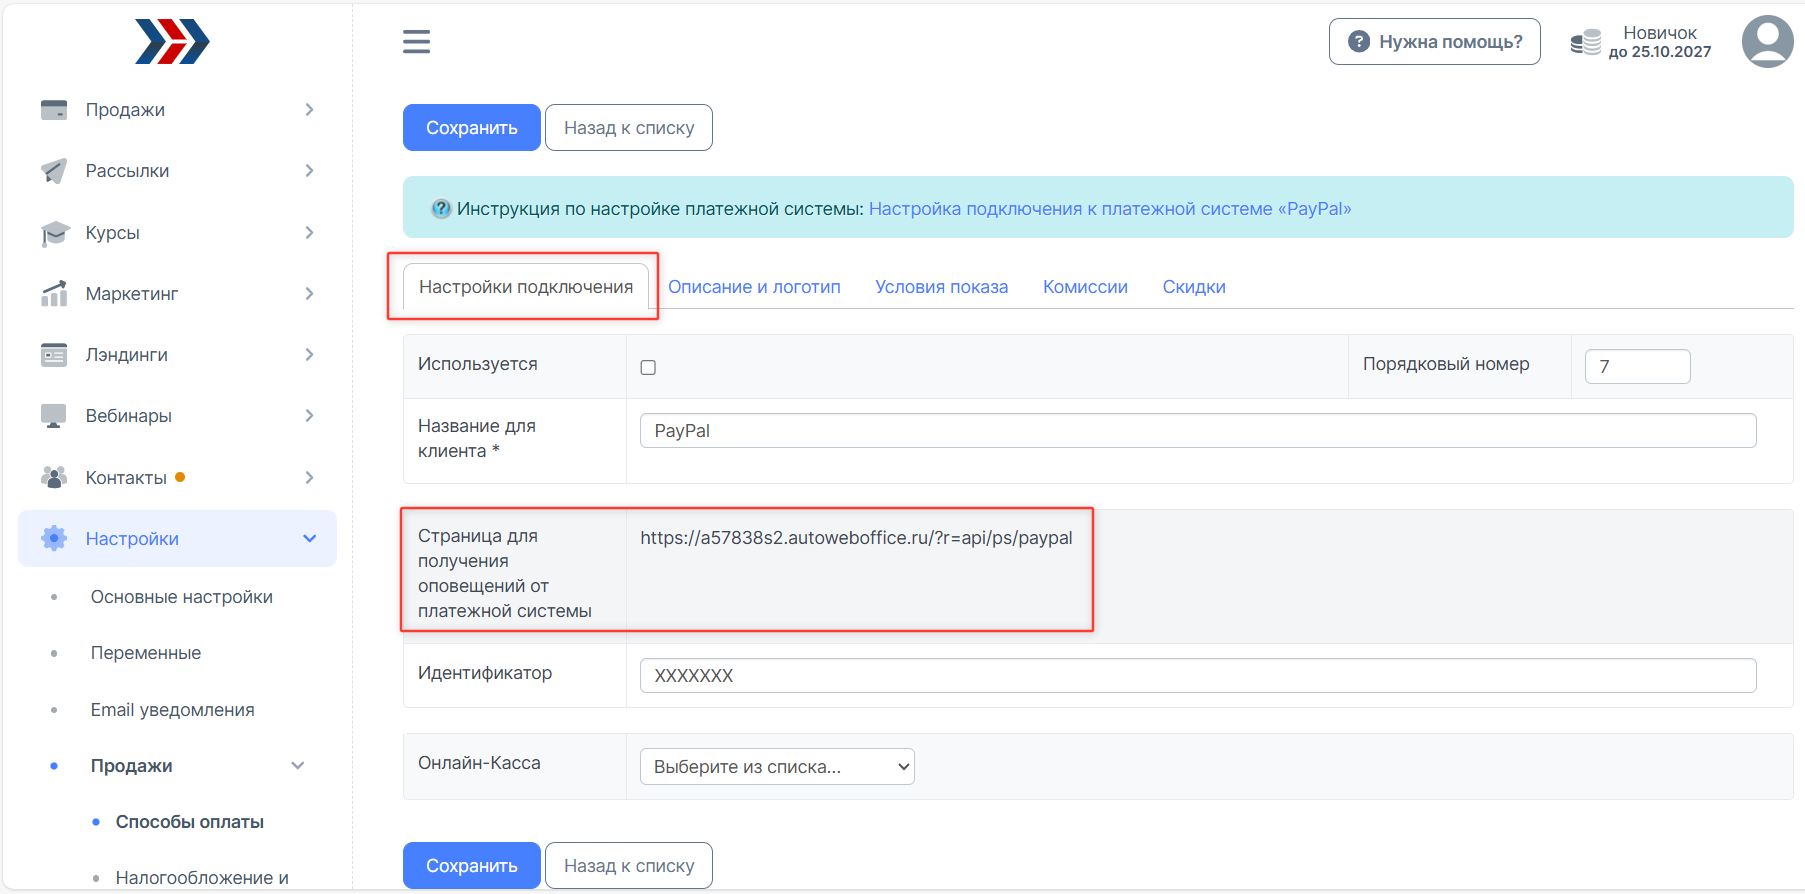Click the hamburger menu icon
The width and height of the screenshot is (1805, 894).
tap(416, 42)
